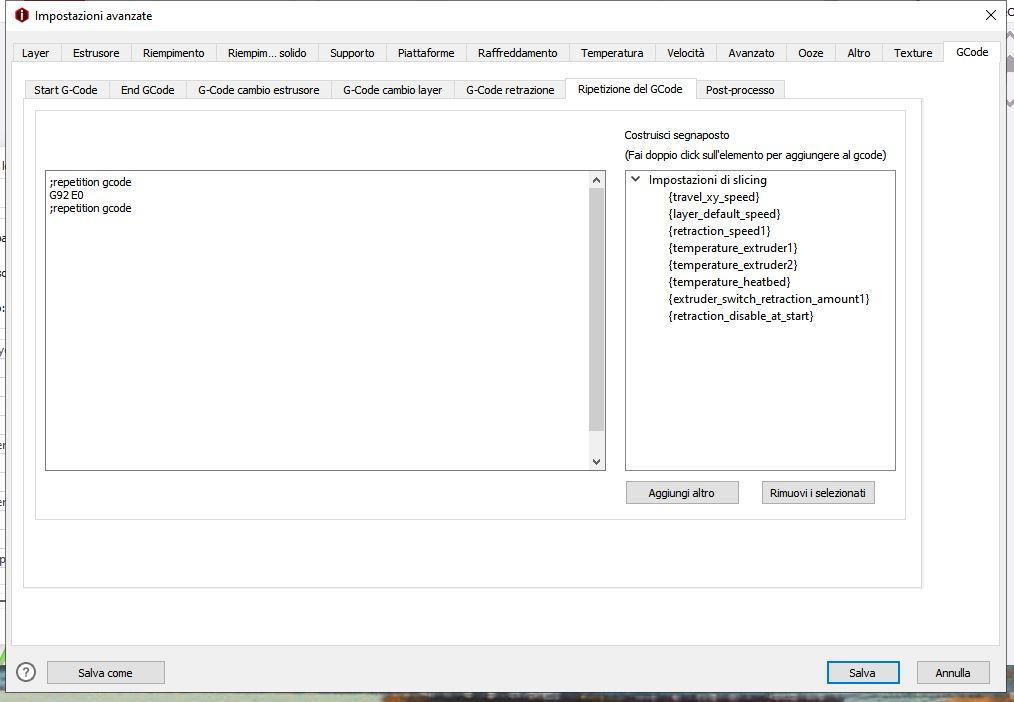
Task: Collapse the Impostazioni di slicing tree
Action: (635, 180)
